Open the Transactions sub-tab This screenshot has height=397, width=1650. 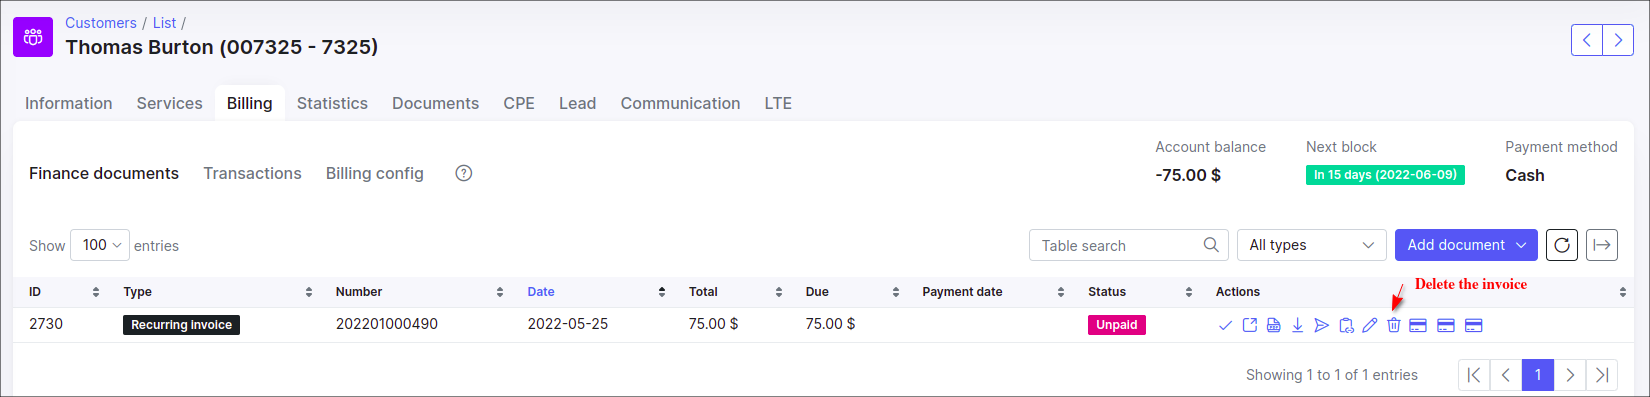point(252,173)
